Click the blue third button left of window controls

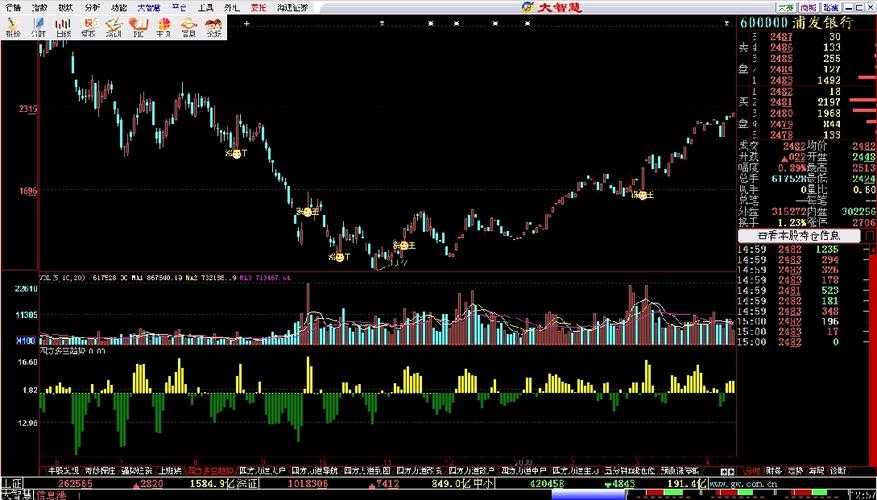(x=831, y=8)
